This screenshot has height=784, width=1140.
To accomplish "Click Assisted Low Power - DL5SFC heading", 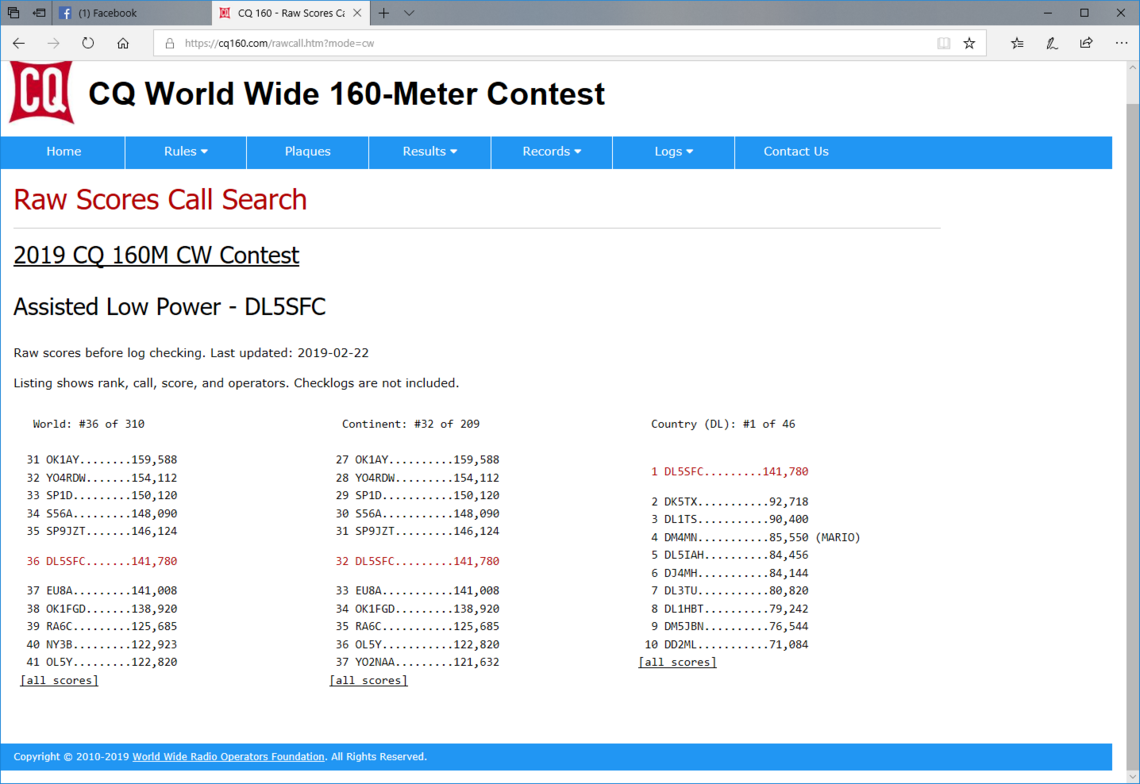I will coord(169,307).
